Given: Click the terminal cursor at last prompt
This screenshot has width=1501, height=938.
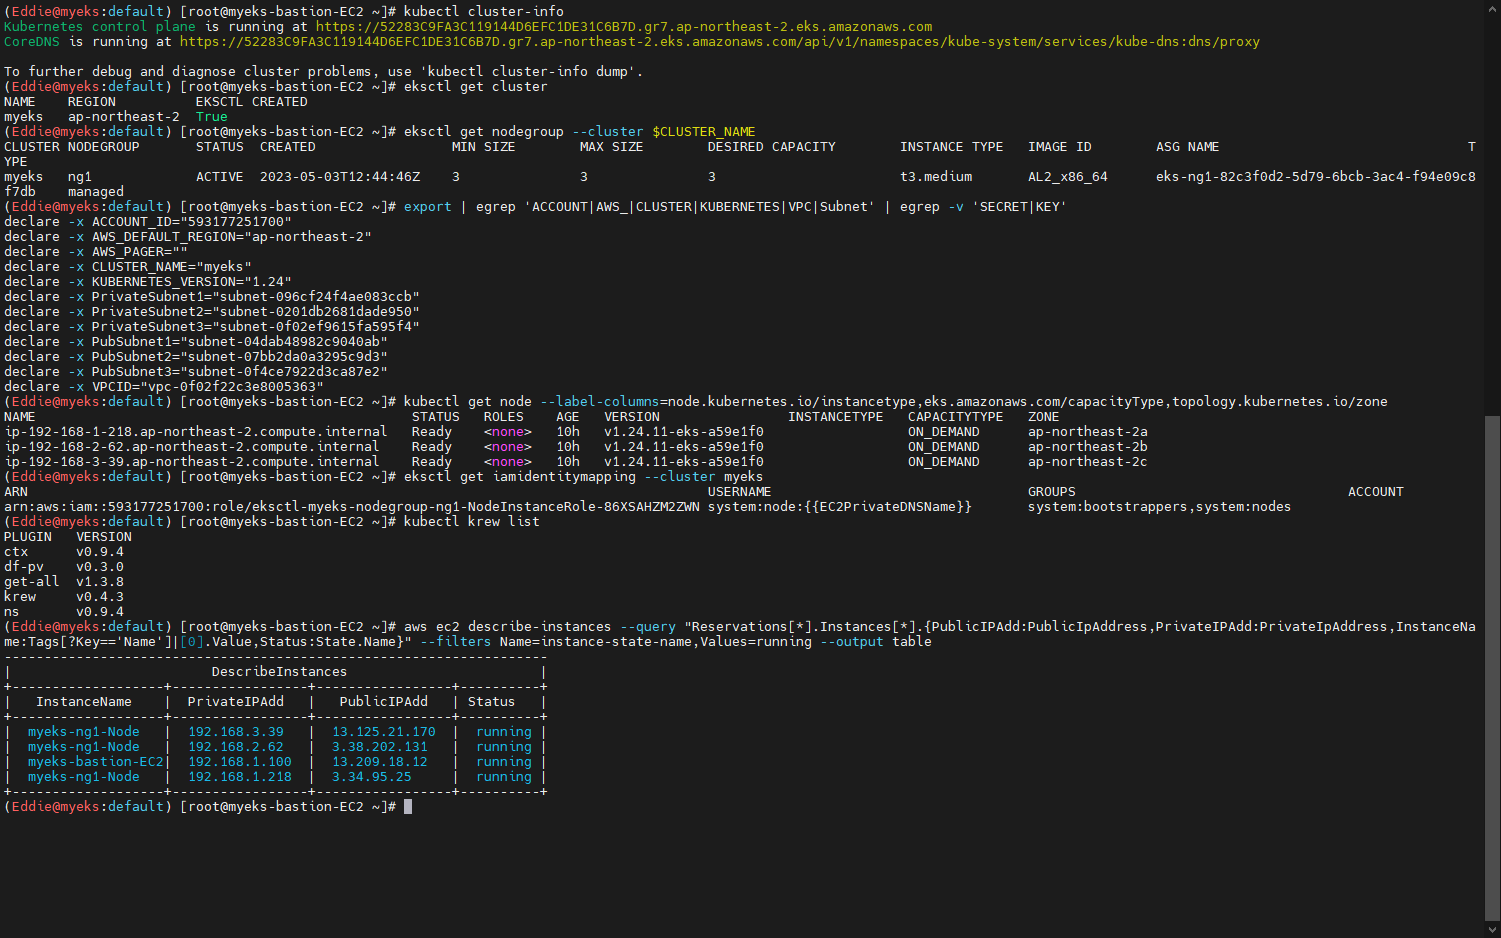Looking at the screenshot, I should (408, 806).
